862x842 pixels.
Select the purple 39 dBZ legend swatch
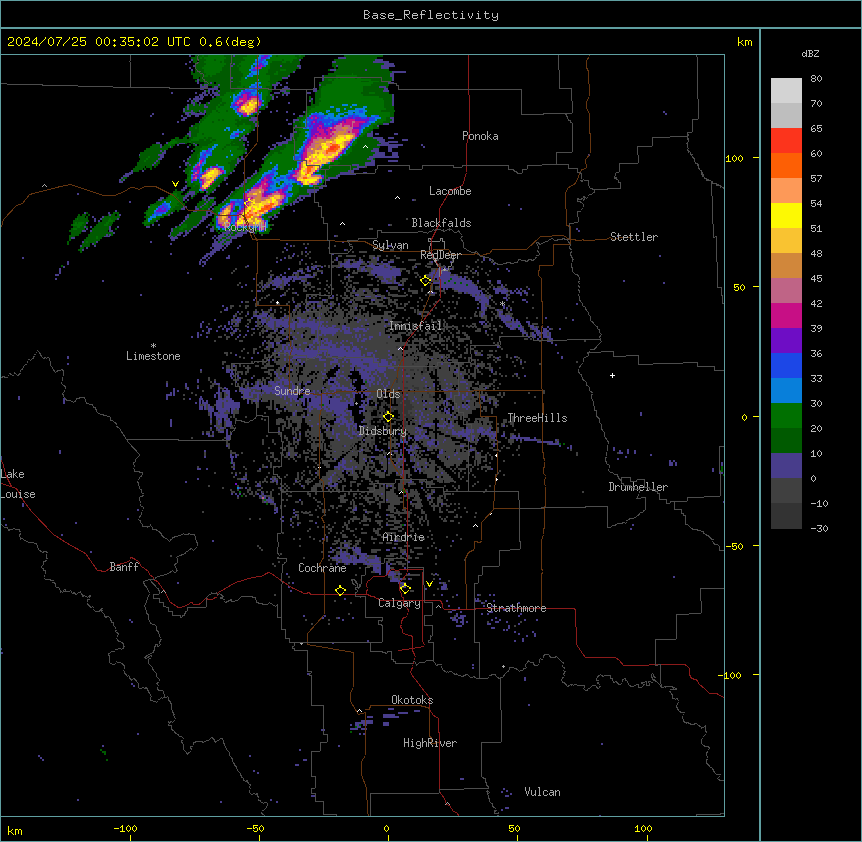tap(786, 340)
